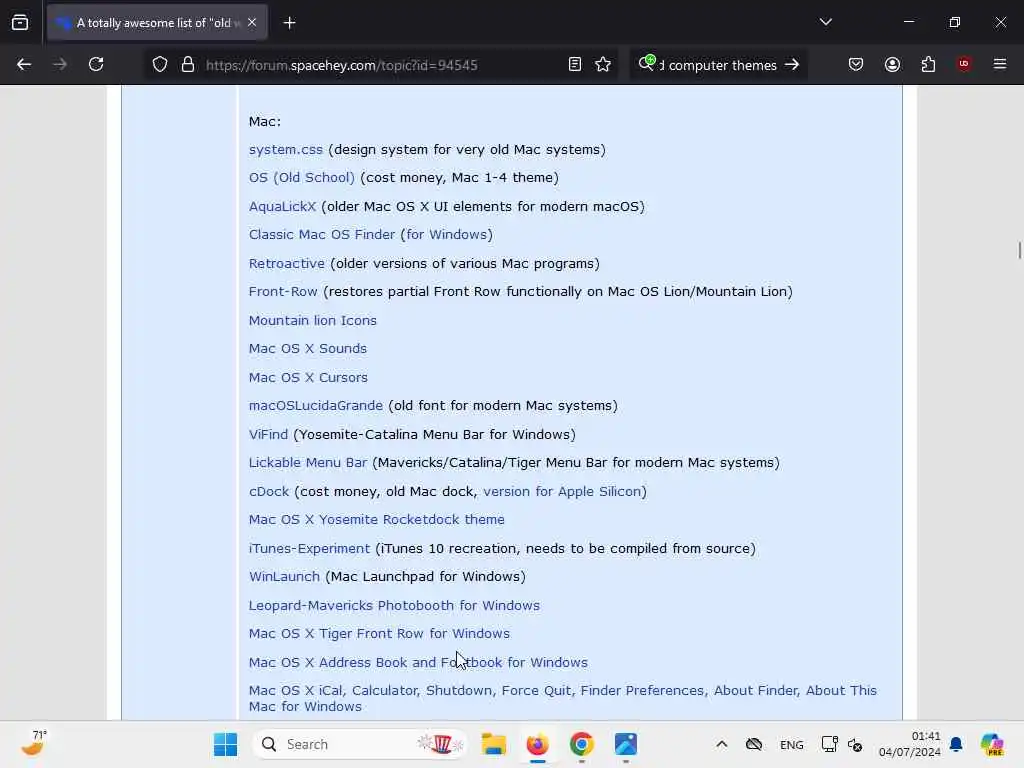1024x768 pixels.
Task: Open the uBlock Origin extension icon
Action: pos(964,64)
